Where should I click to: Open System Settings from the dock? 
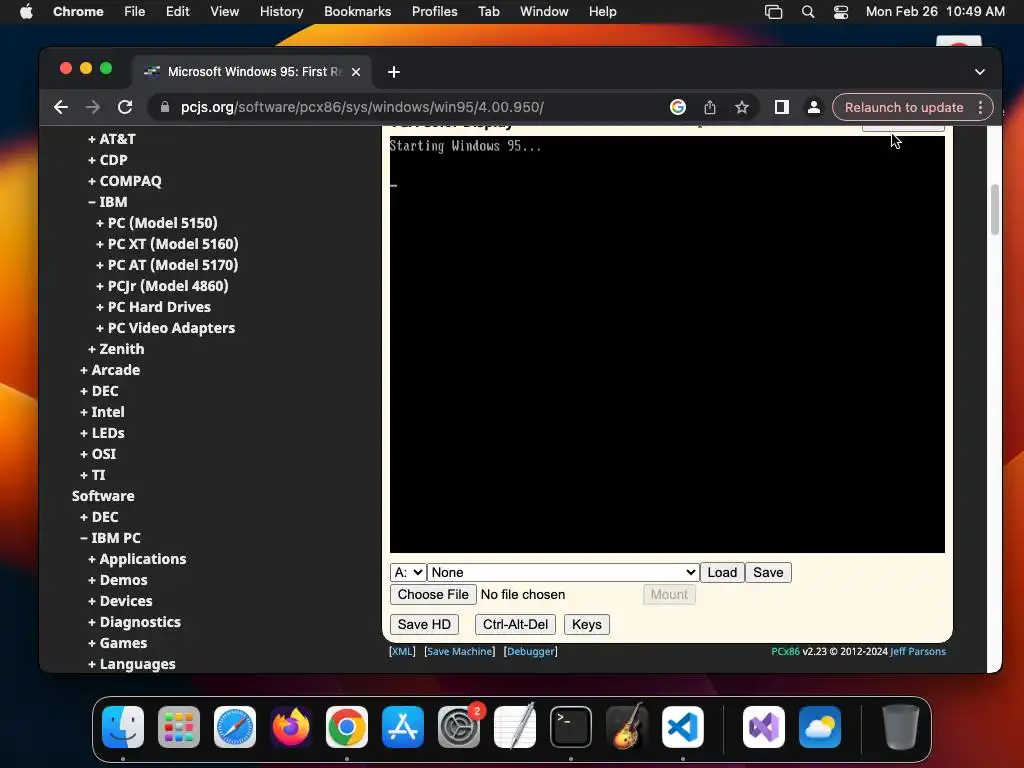pos(458,727)
